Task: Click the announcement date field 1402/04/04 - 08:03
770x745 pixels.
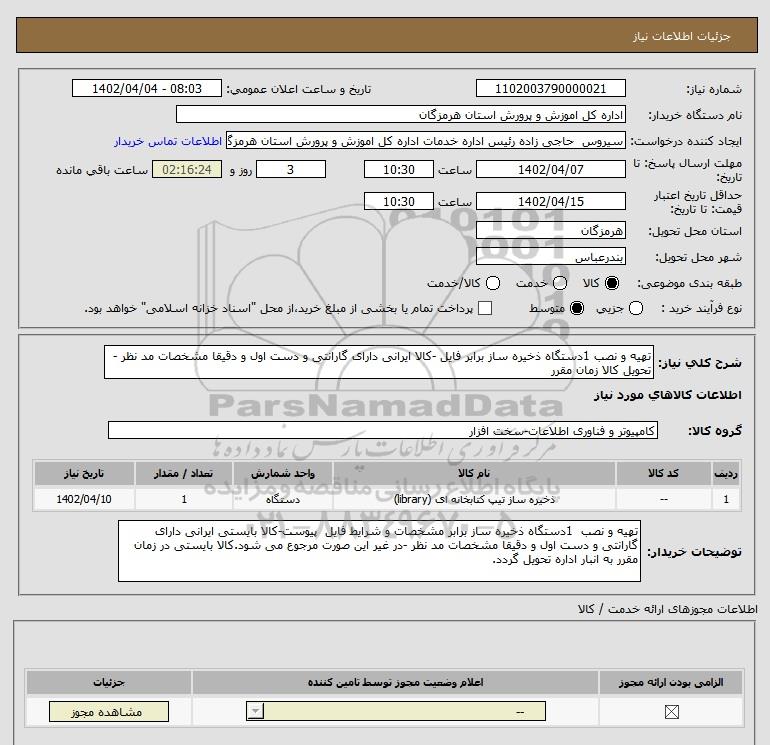Action: tap(147, 88)
